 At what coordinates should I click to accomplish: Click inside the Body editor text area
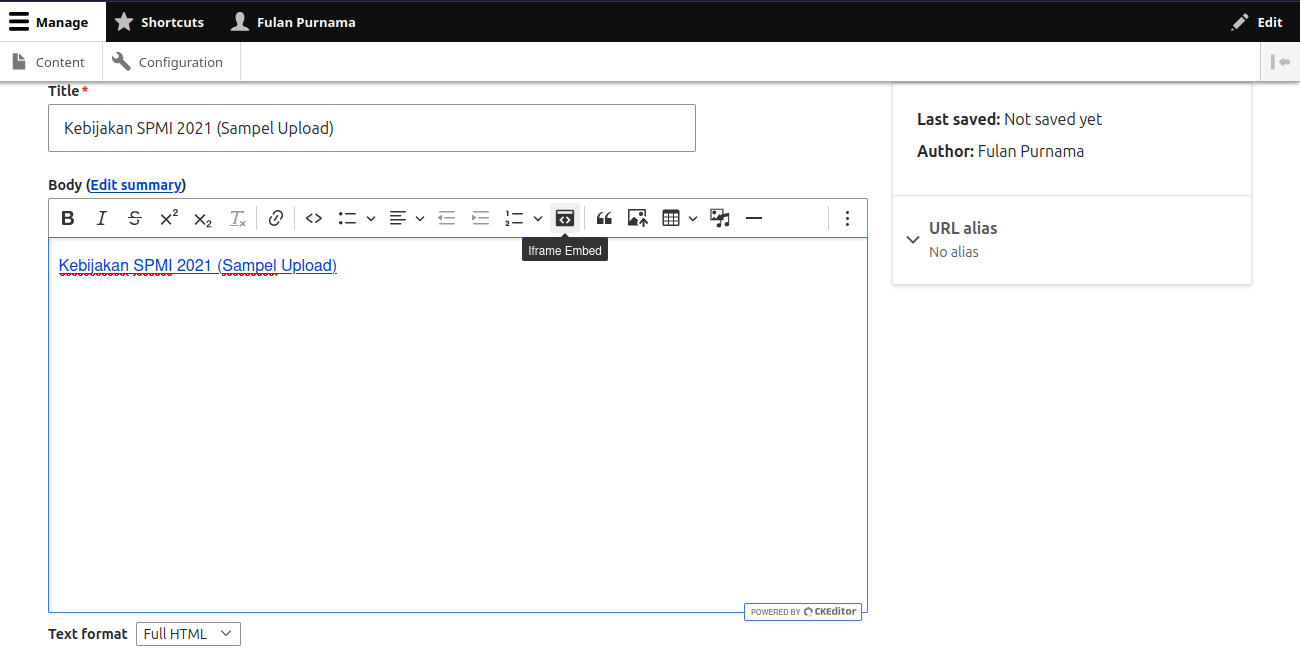tap(458, 425)
